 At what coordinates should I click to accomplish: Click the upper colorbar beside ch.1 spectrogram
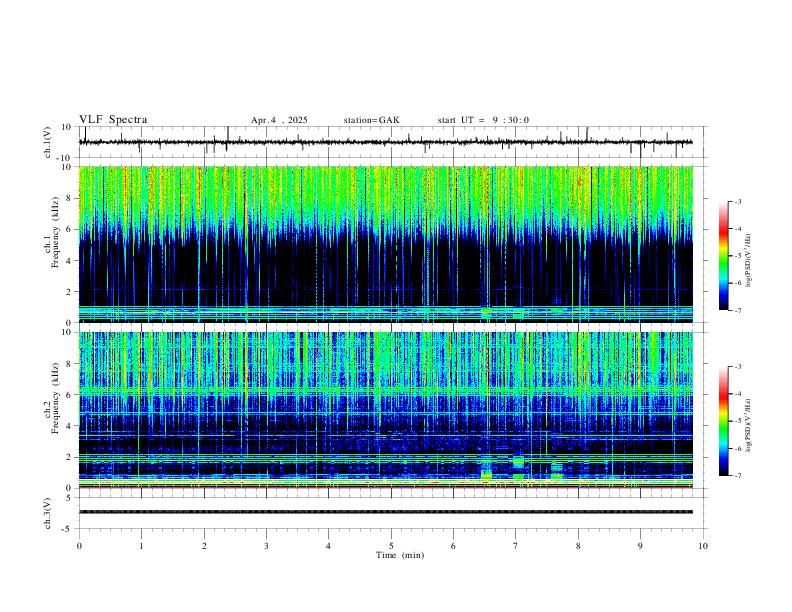(723, 256)
